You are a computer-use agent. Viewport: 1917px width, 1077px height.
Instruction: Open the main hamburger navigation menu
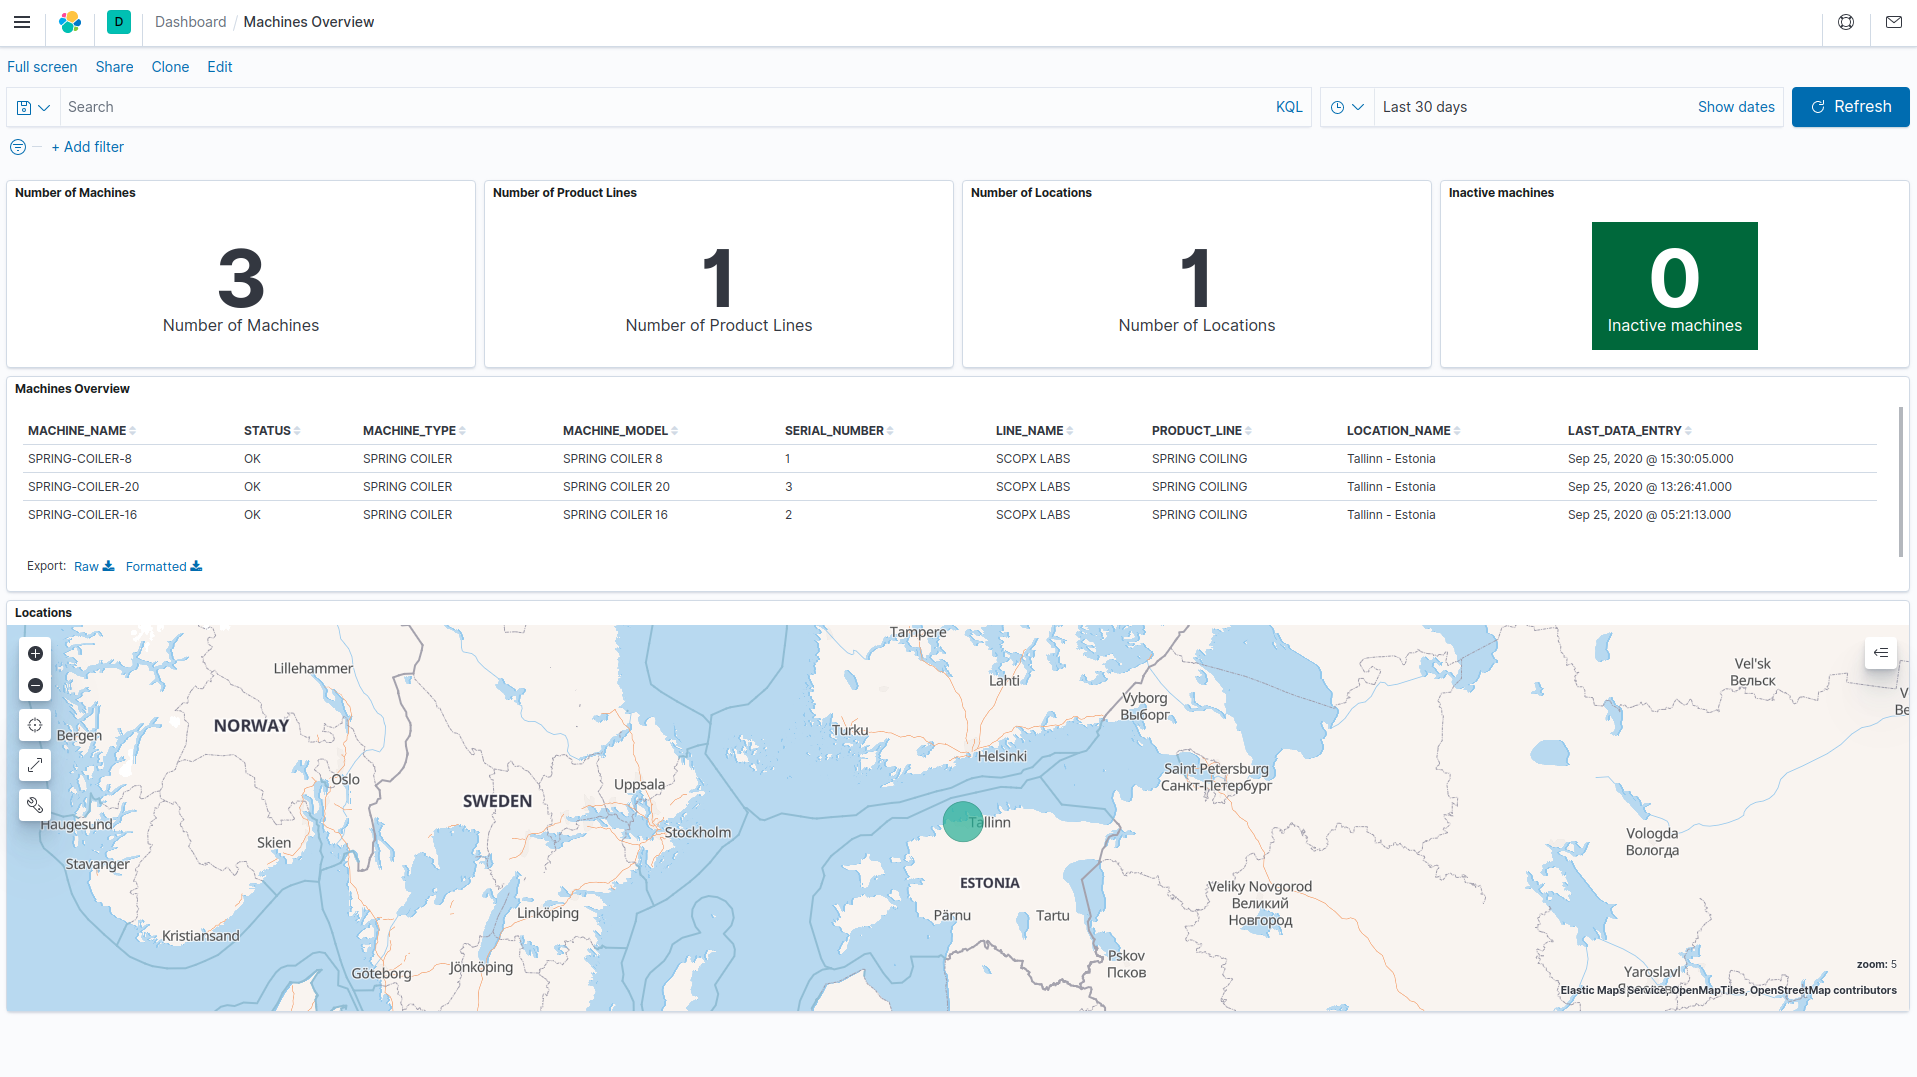point(22,22)
